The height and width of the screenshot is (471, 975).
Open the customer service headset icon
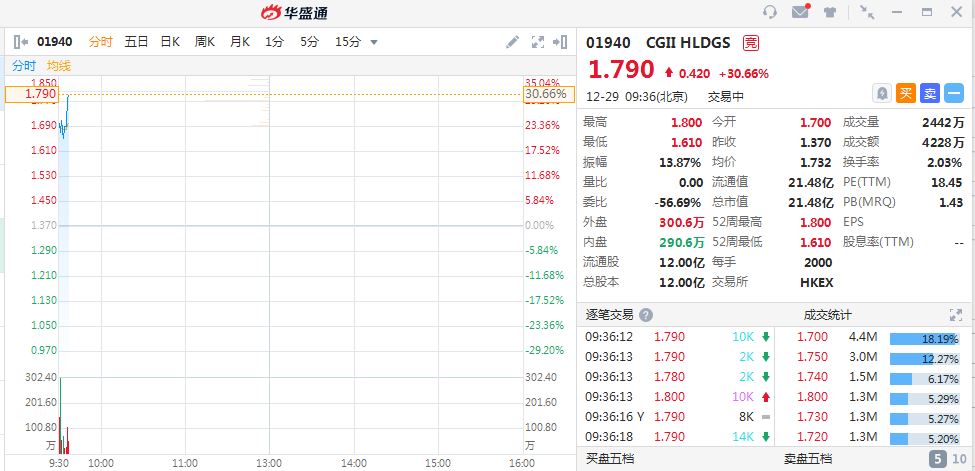770,12
